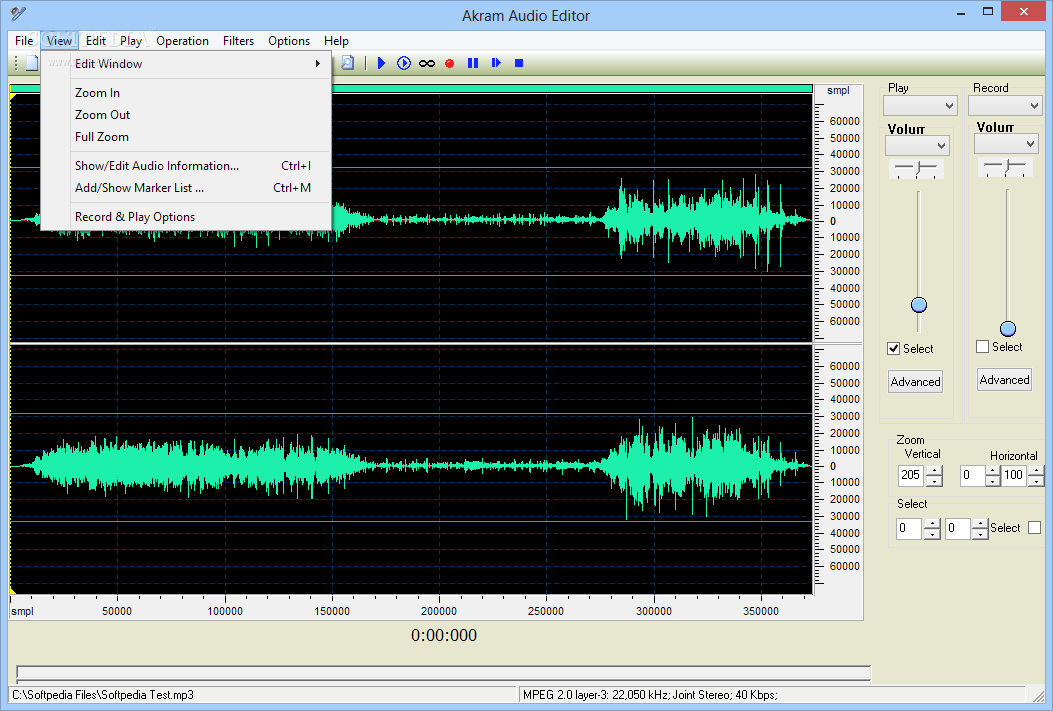This screenshot has height=711, width=1053.
Task: Click the magnifier preview document icon
Action: click(347, 63)
